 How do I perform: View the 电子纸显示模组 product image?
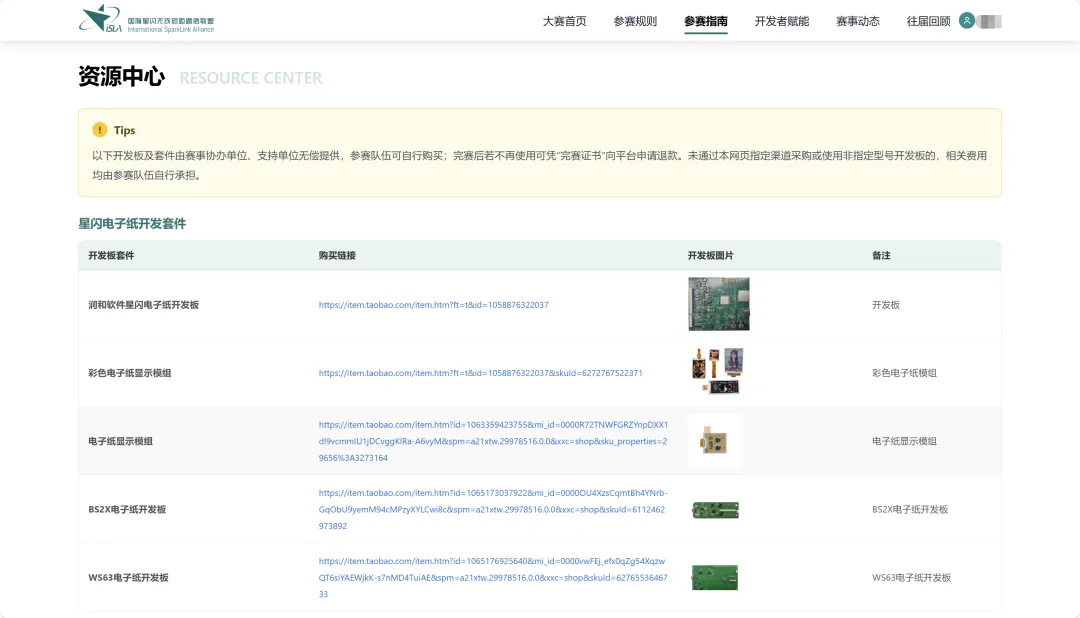[x=715, y=440]
